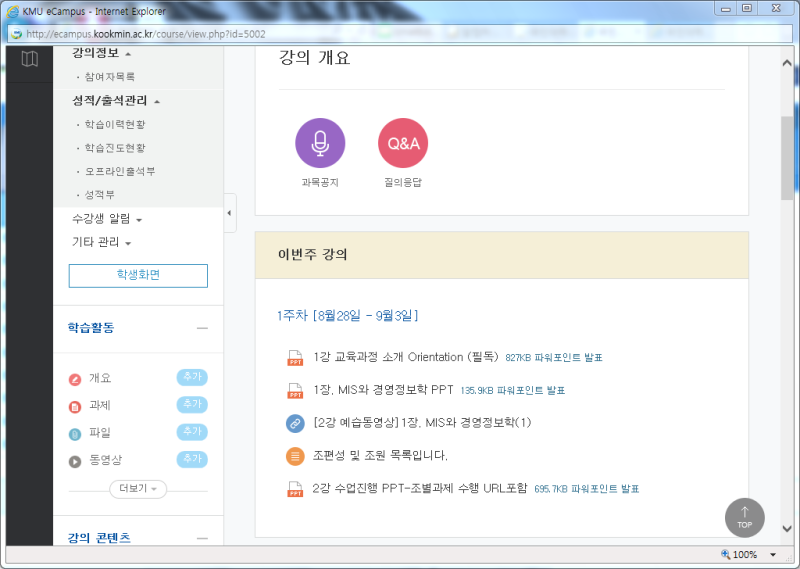Collapse the left sidebar with arrow handle
Screen dimensions: 800x569
[x=230, y=213]
